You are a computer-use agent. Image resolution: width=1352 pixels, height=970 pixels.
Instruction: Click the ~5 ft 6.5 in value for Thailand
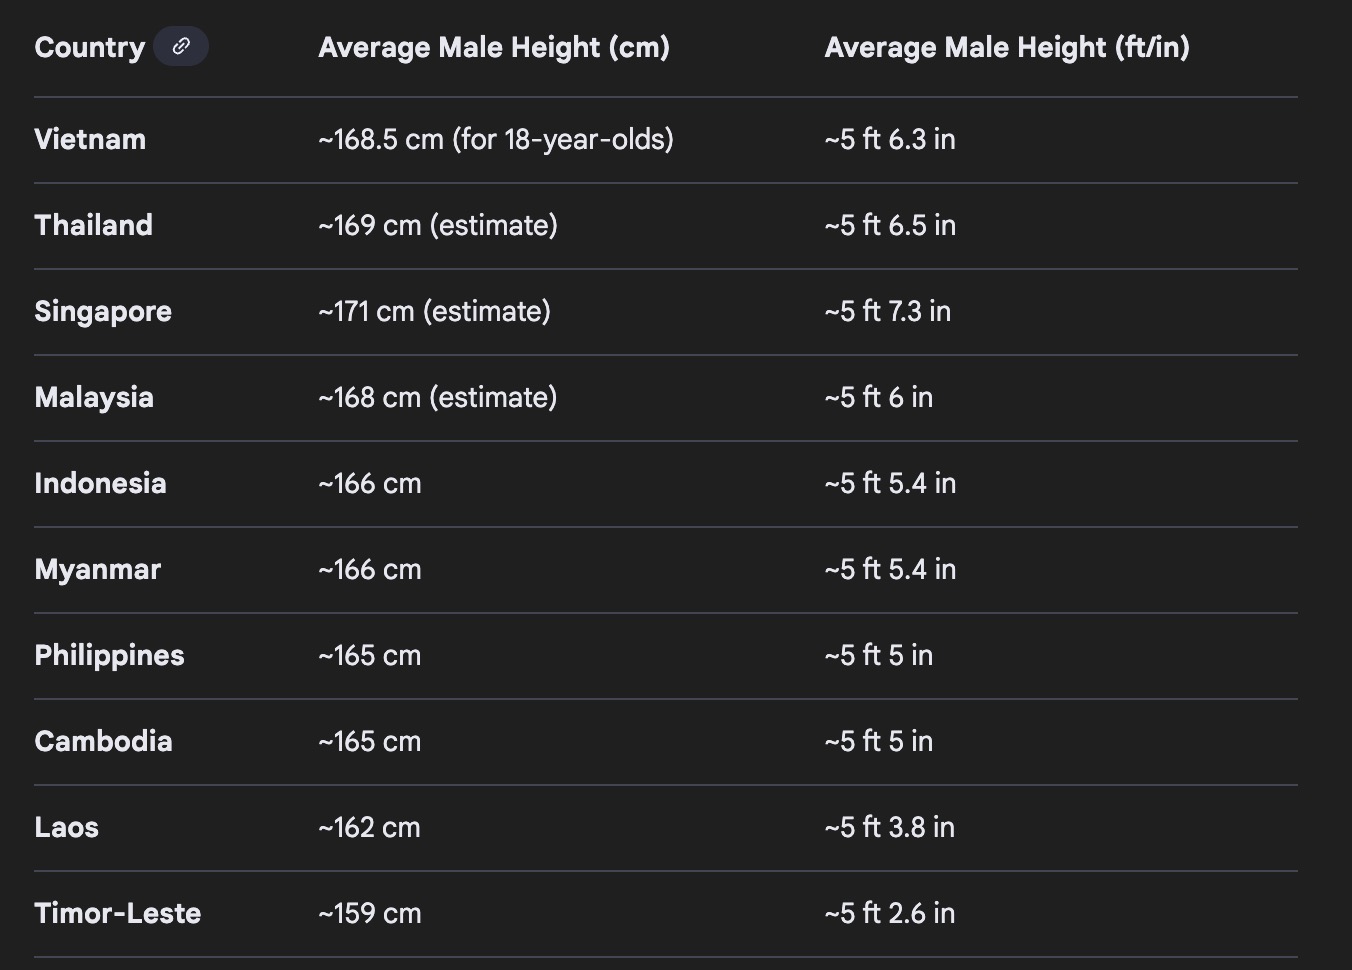pos(890,225)
